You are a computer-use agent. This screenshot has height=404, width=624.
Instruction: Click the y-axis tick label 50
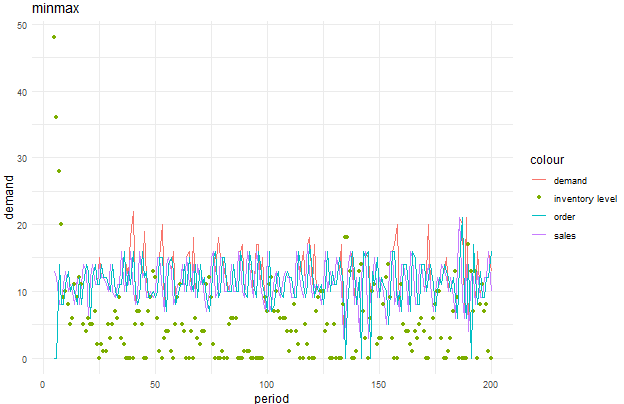pyautogui.click(x=22, y=24)
